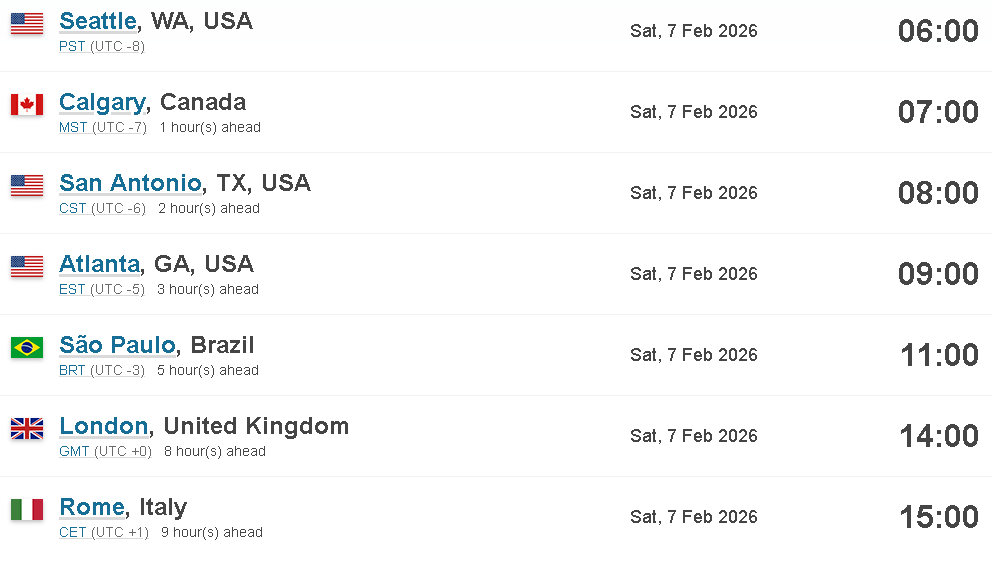Click the USA flag beside Seattle
The height and width of the screenshot is (561, 992).
tap(27, 23)
